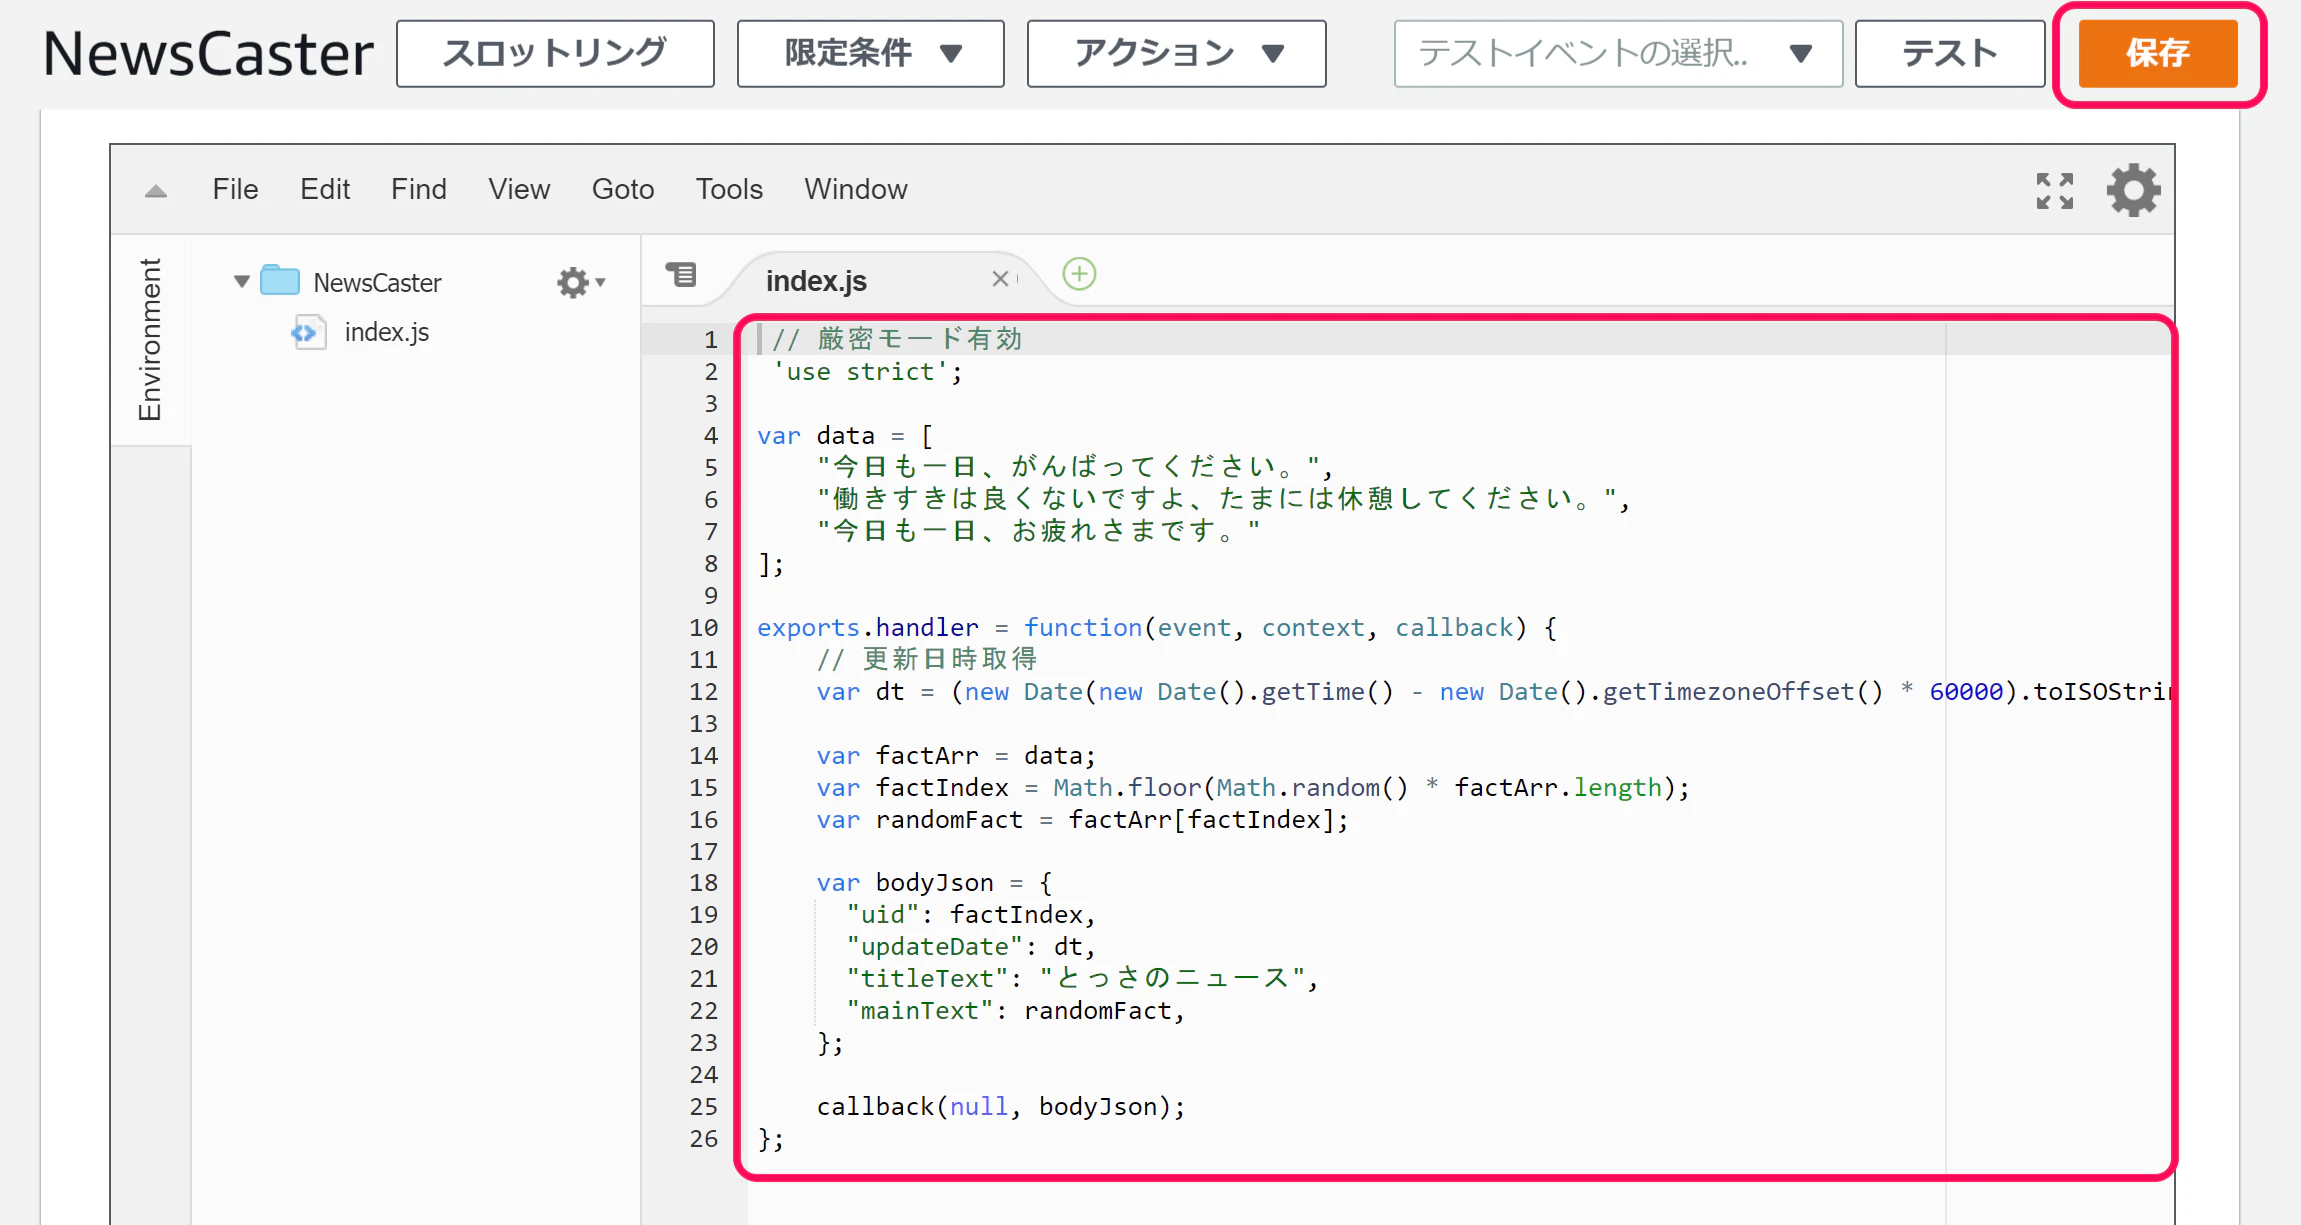Screen dimensions: 2301x1225
Task: Collapse the menu bar with up arrow
Action: tap(156, 191)
